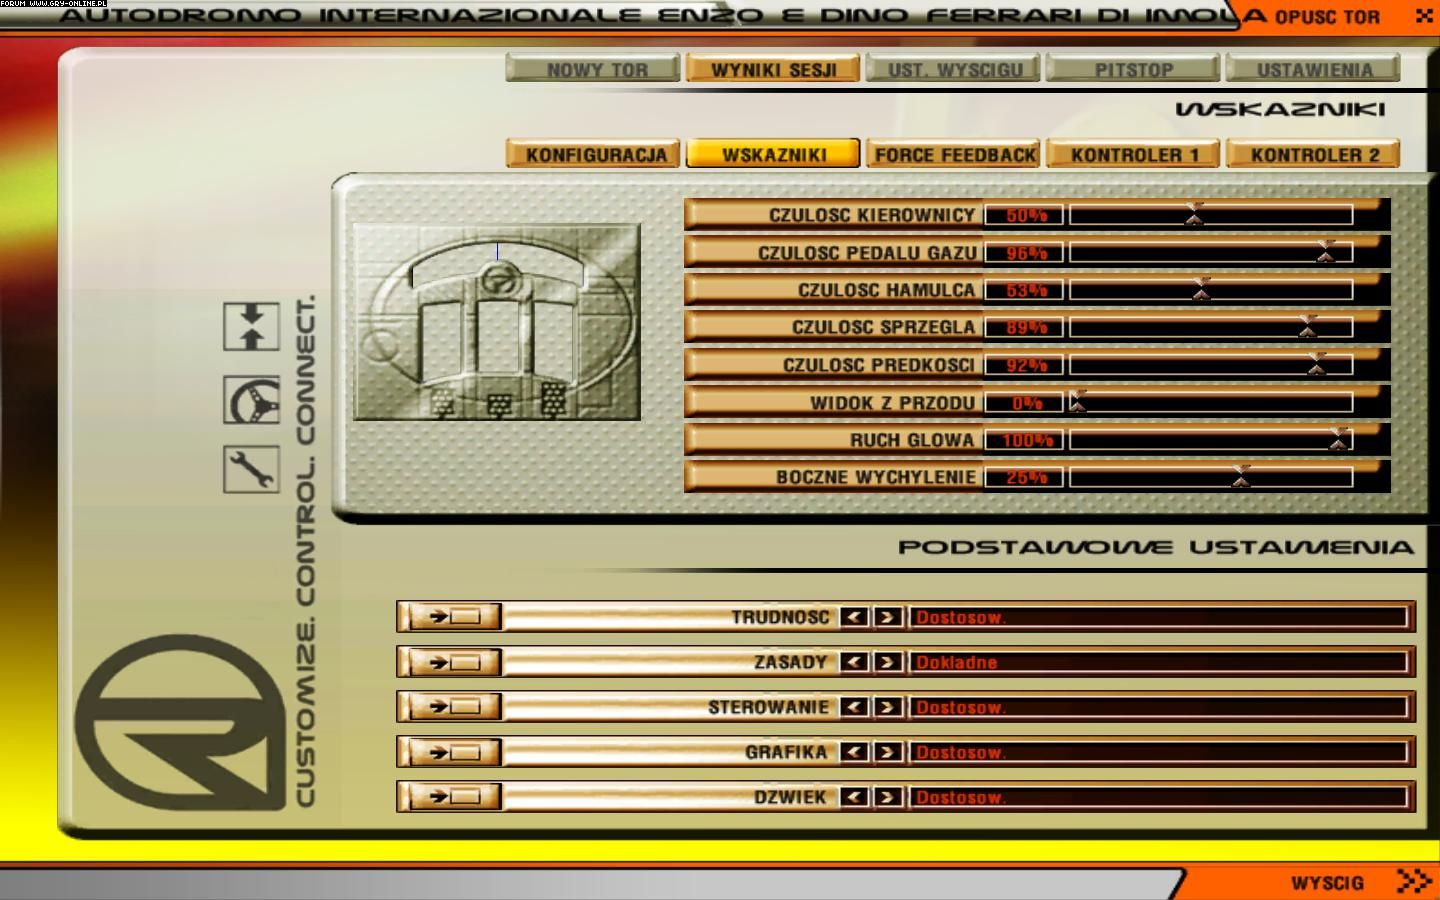Screen dimensions: 1440x900
Task: Open the PITSTOP tab
Action: (1133, 69)
